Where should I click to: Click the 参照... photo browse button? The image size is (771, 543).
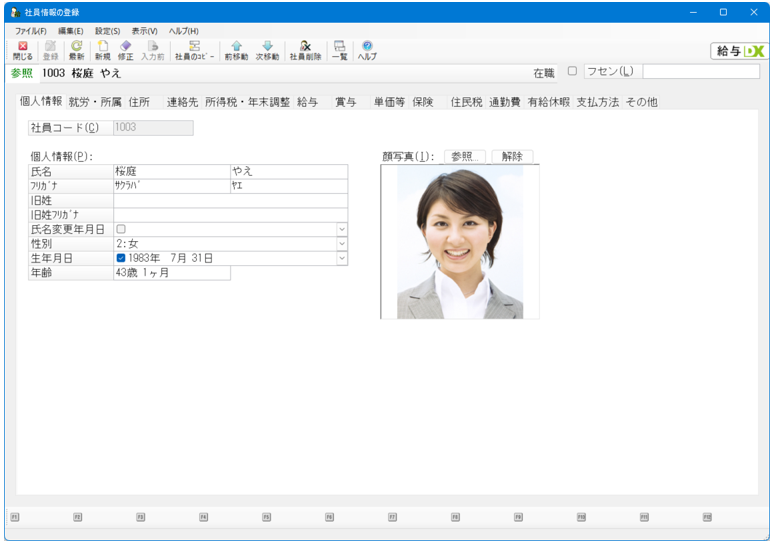[x=465, y=156]
